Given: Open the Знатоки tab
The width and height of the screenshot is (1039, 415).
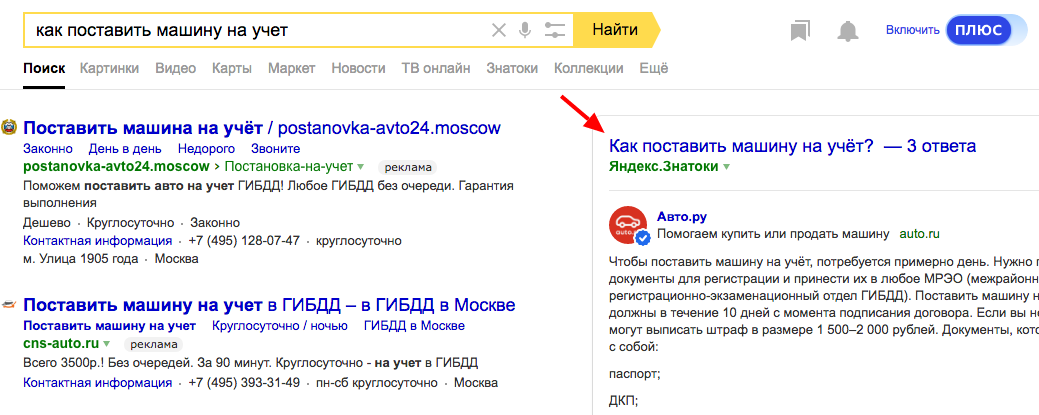Looking at the screenshot, I should coord(512,68).
